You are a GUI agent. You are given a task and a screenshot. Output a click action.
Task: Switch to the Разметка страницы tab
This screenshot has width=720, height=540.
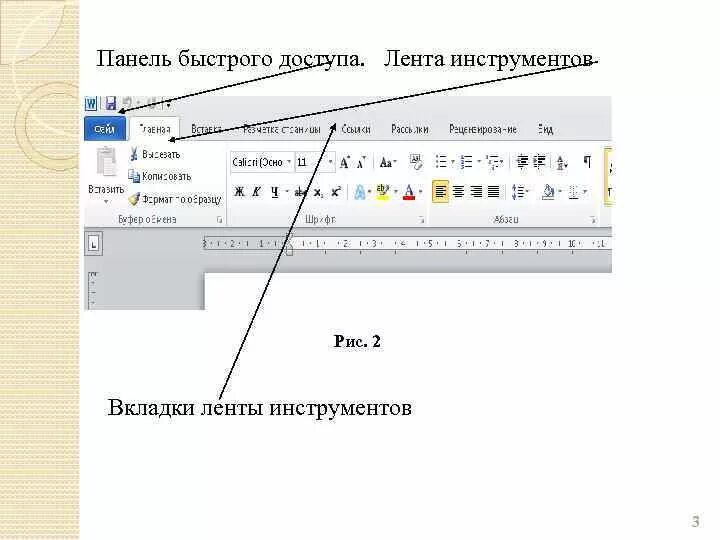pos(281,129)
